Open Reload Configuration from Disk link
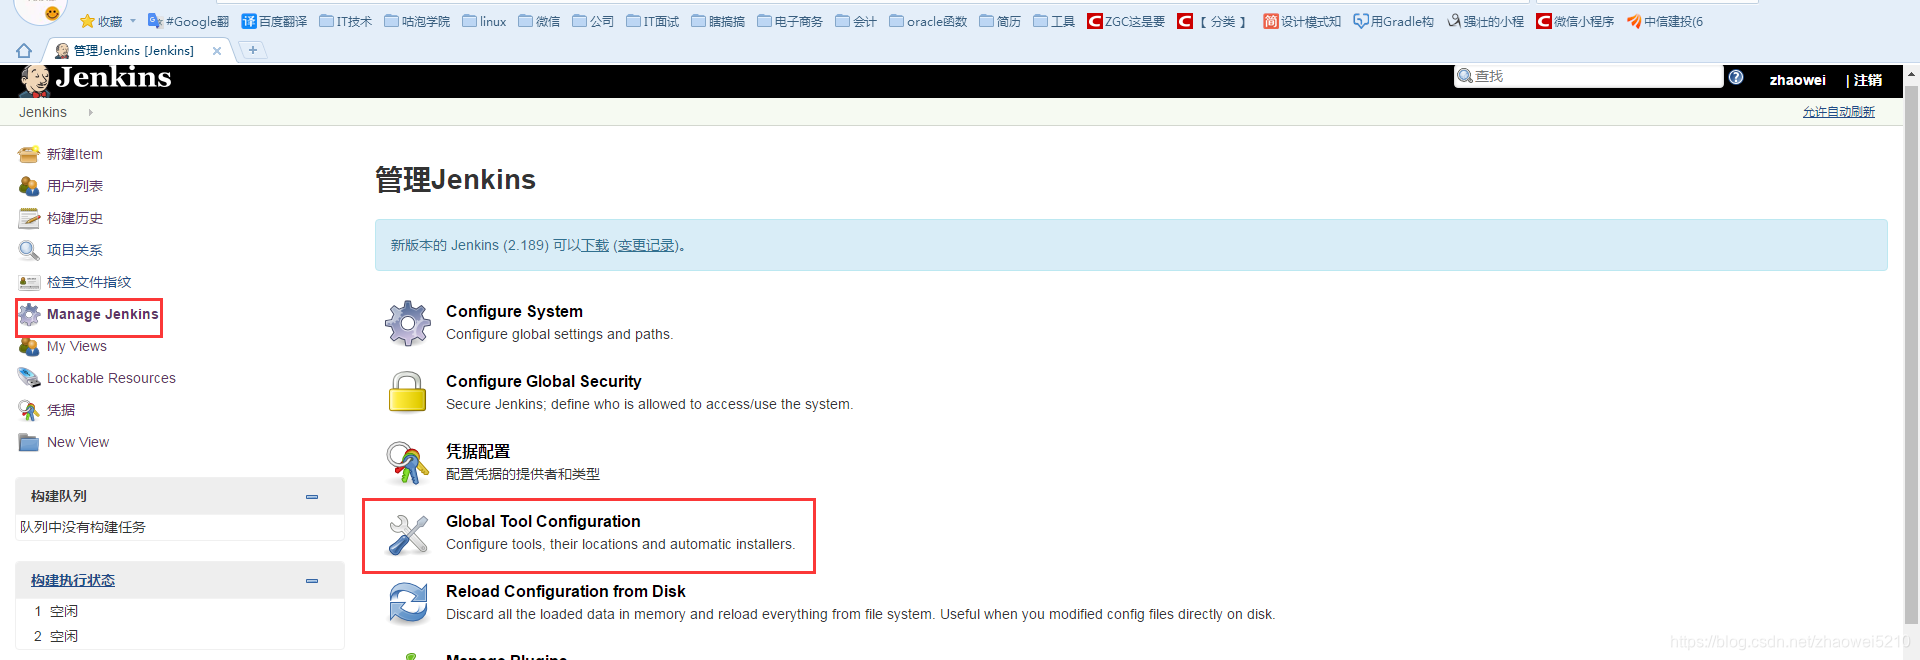Screen dimensions: 1920x660 click(566, 592)
